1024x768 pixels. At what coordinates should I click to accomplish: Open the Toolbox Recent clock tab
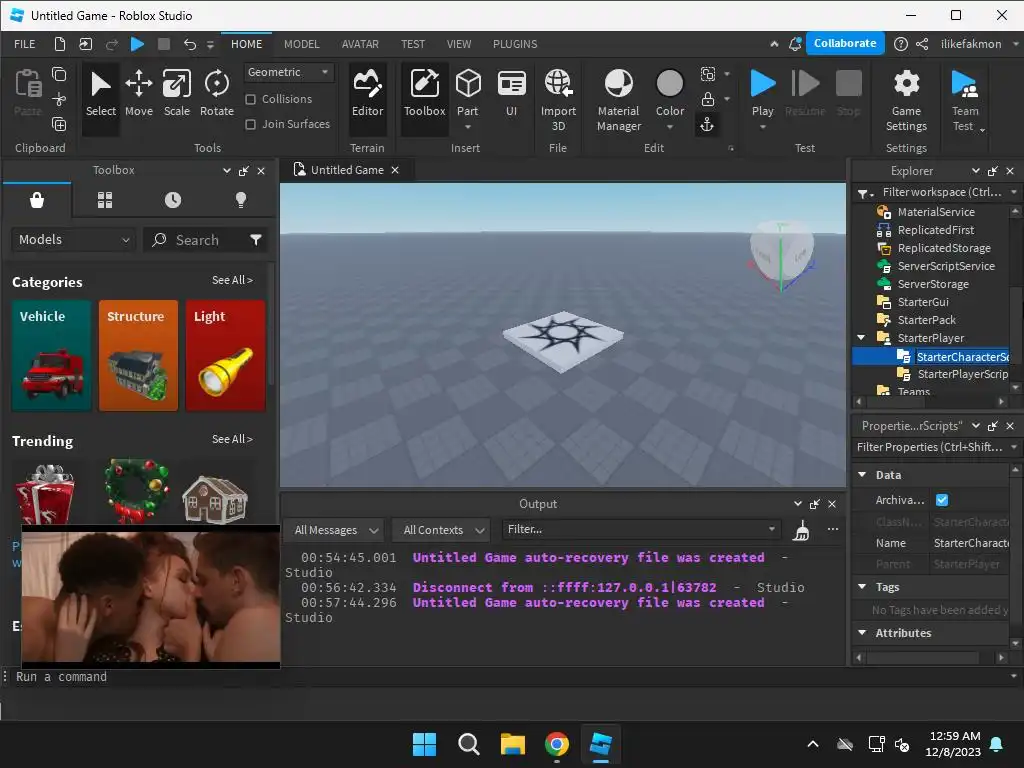pos(172,200)
